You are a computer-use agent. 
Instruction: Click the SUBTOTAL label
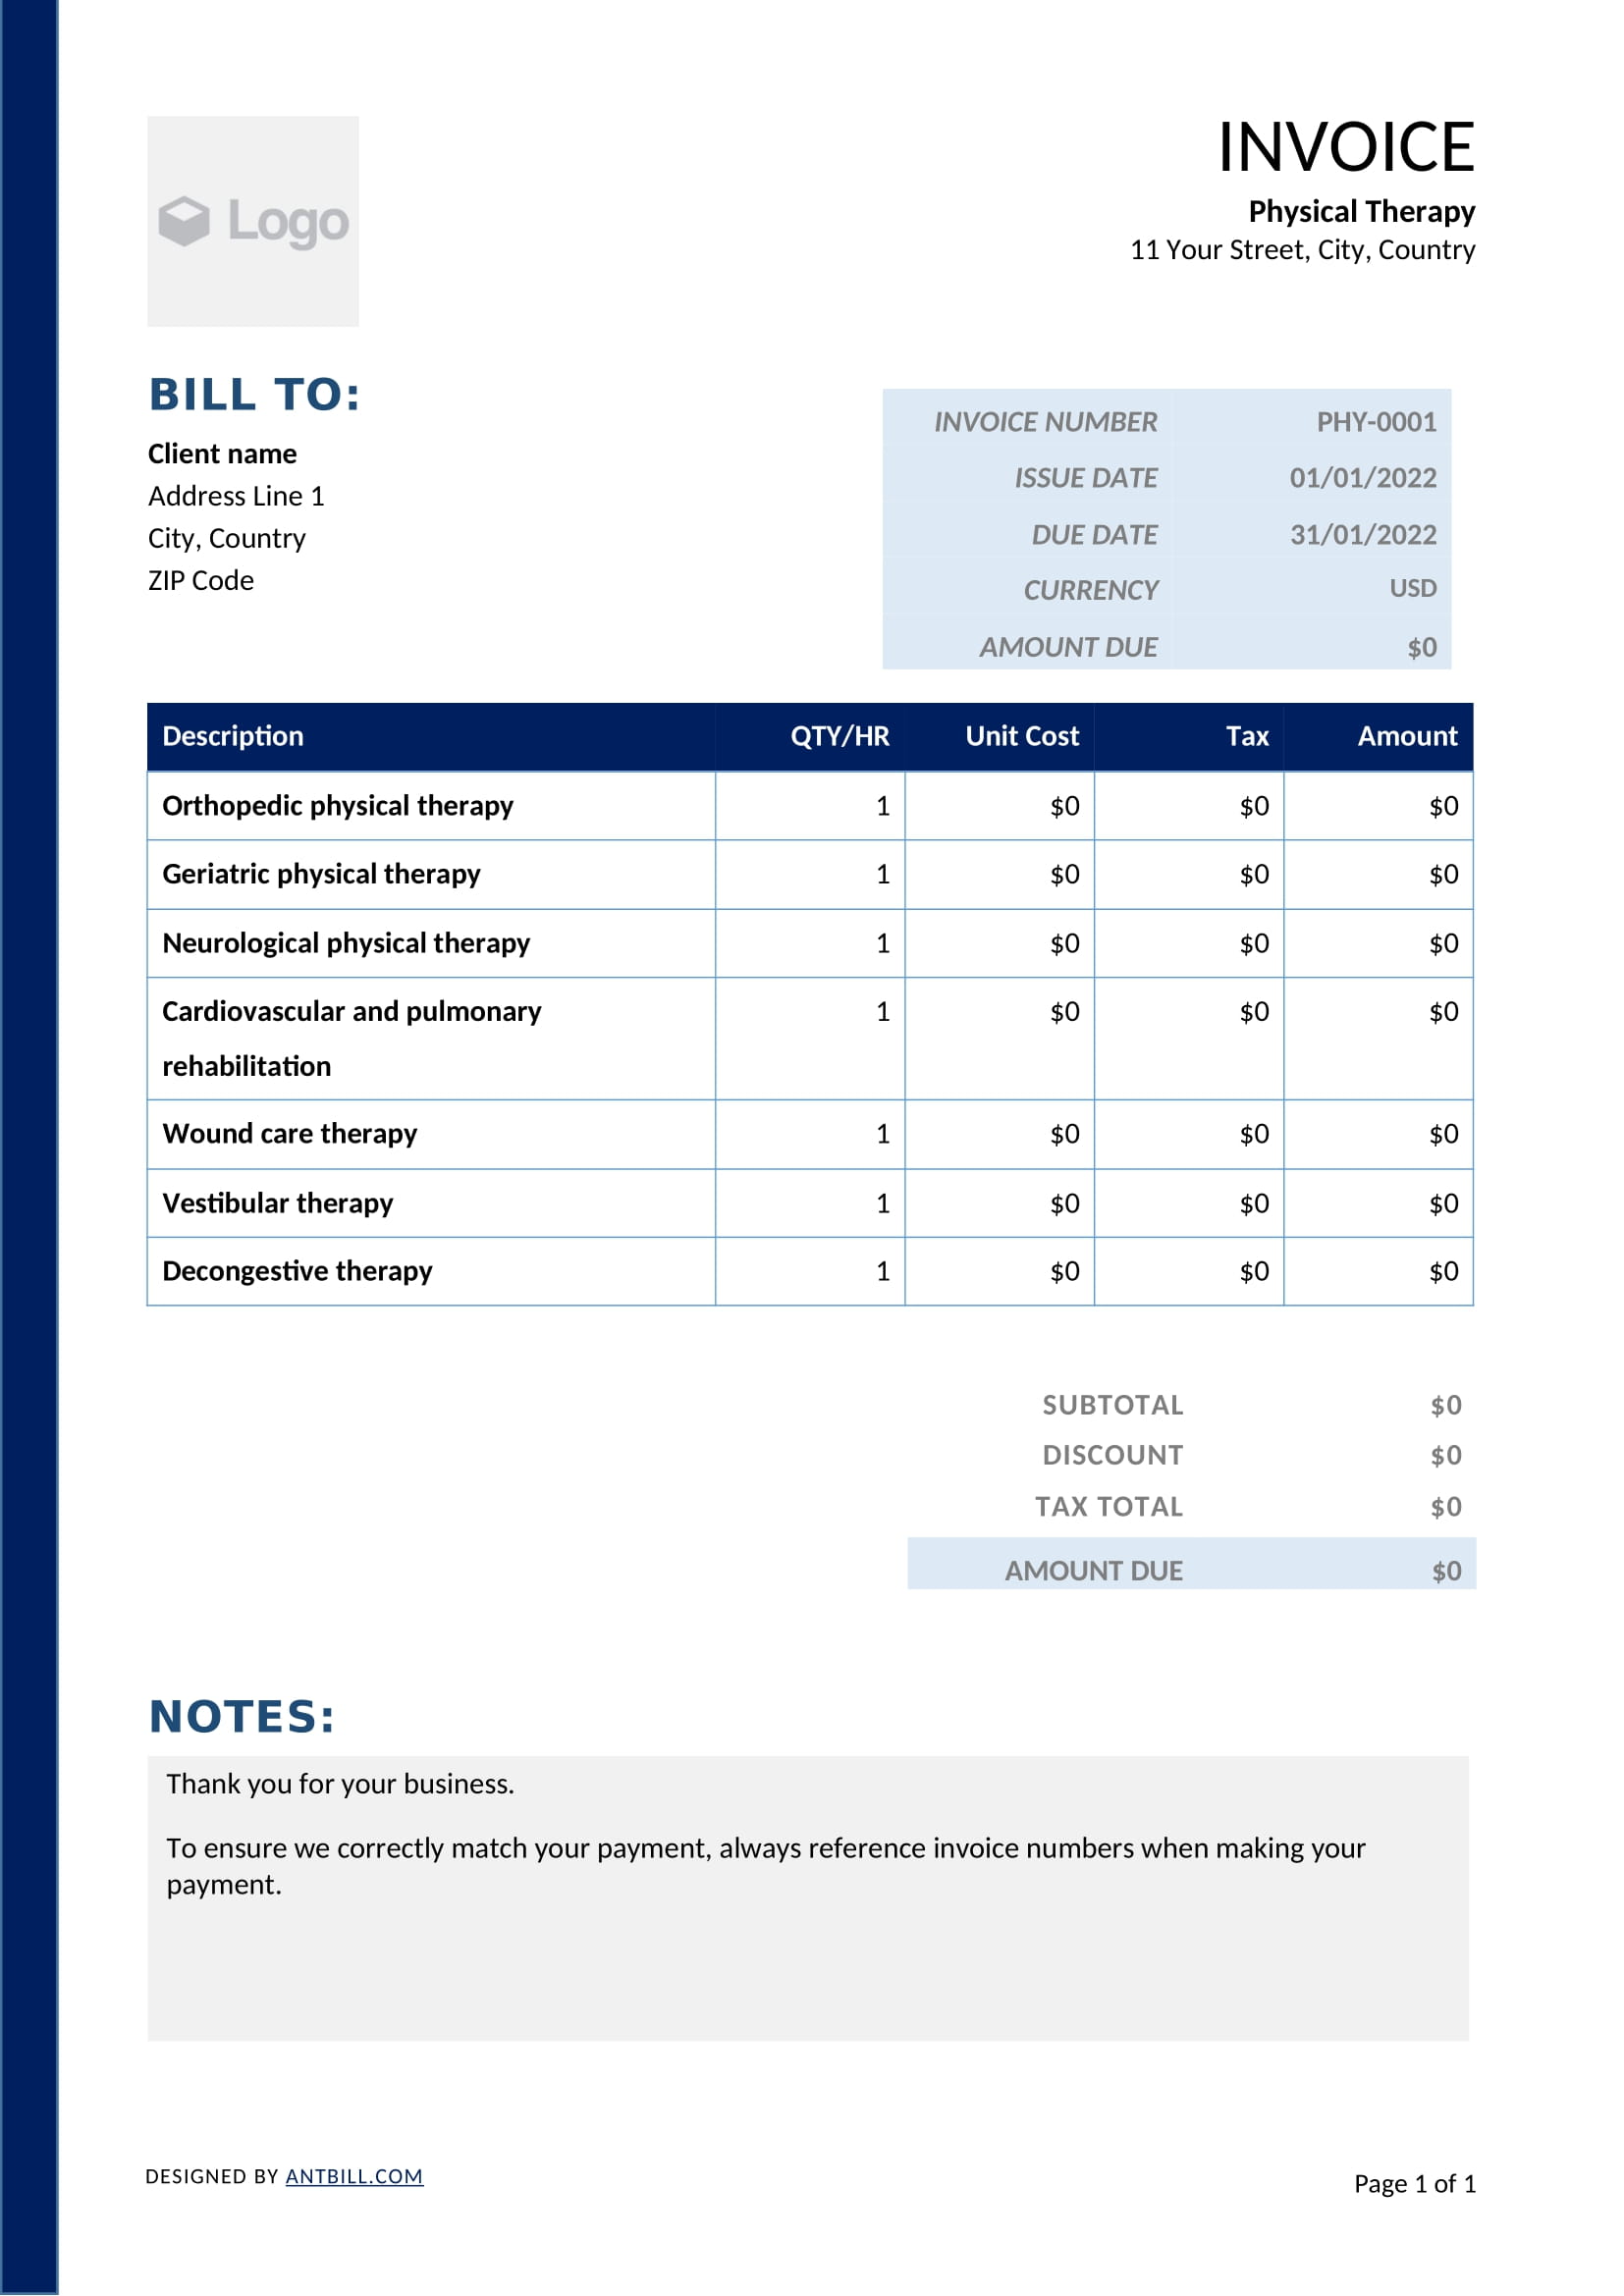coord(1113,1405)
